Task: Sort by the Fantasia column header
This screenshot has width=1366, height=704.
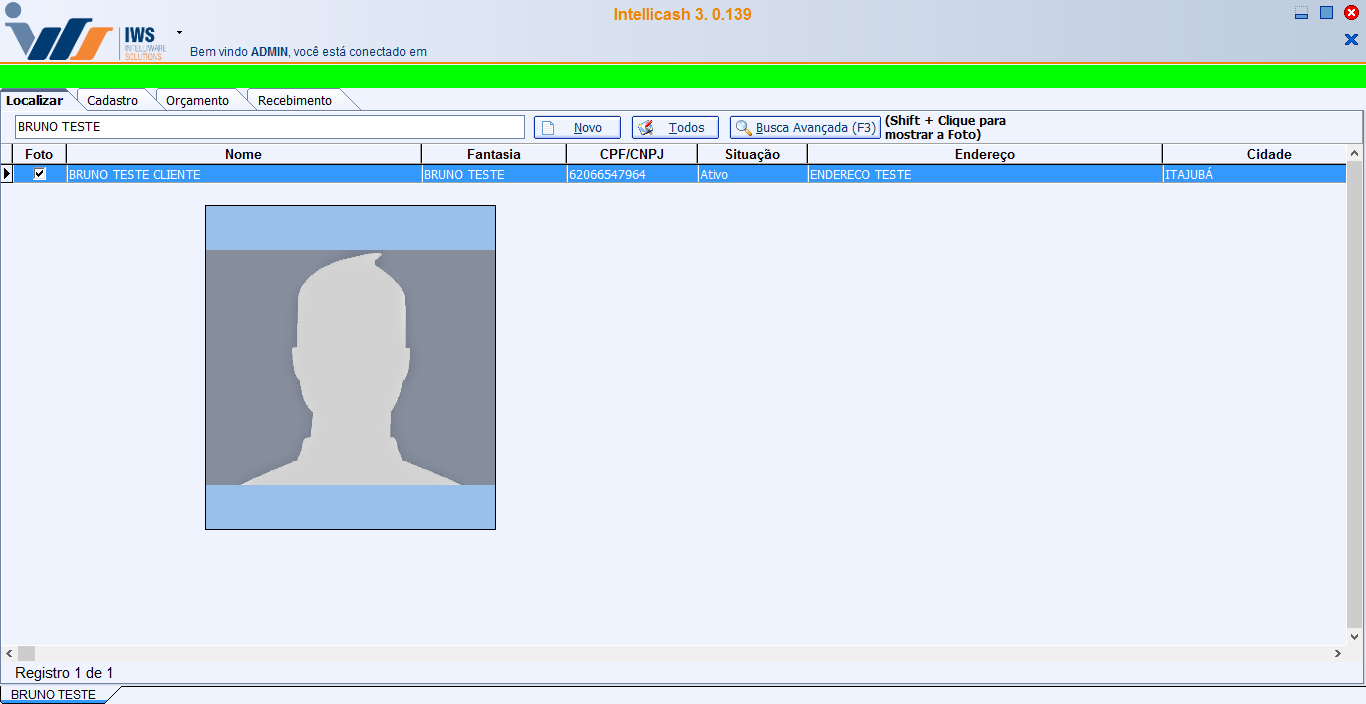Action: click(494, 154)
